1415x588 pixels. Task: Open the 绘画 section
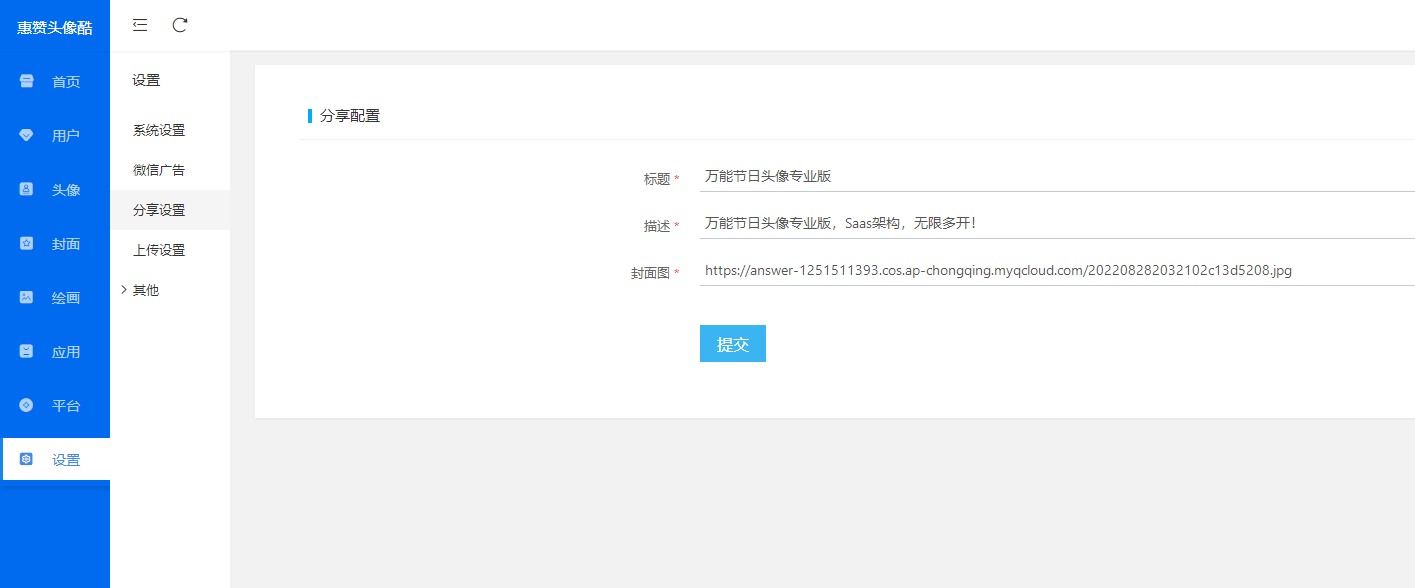(55, 297)
